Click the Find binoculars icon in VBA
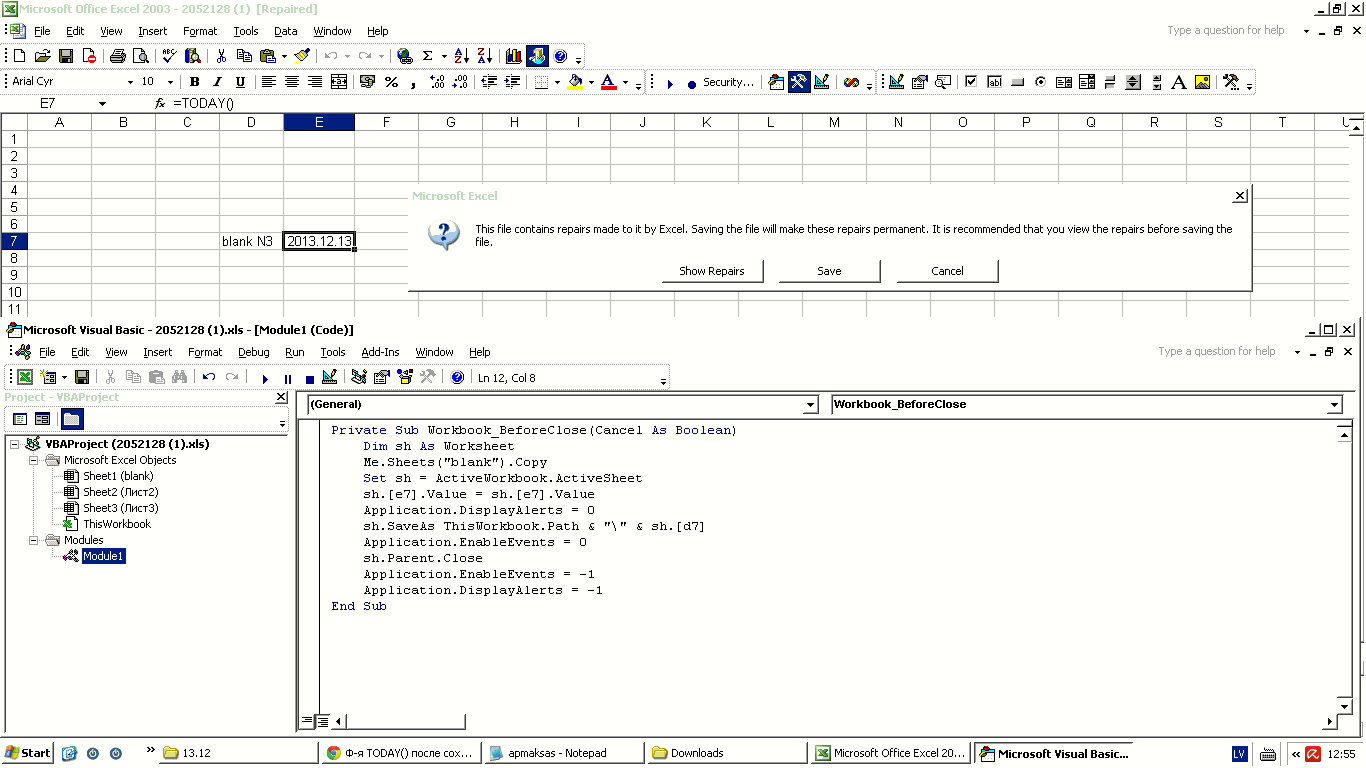The image size is (1366, 768). click(179, 377)
